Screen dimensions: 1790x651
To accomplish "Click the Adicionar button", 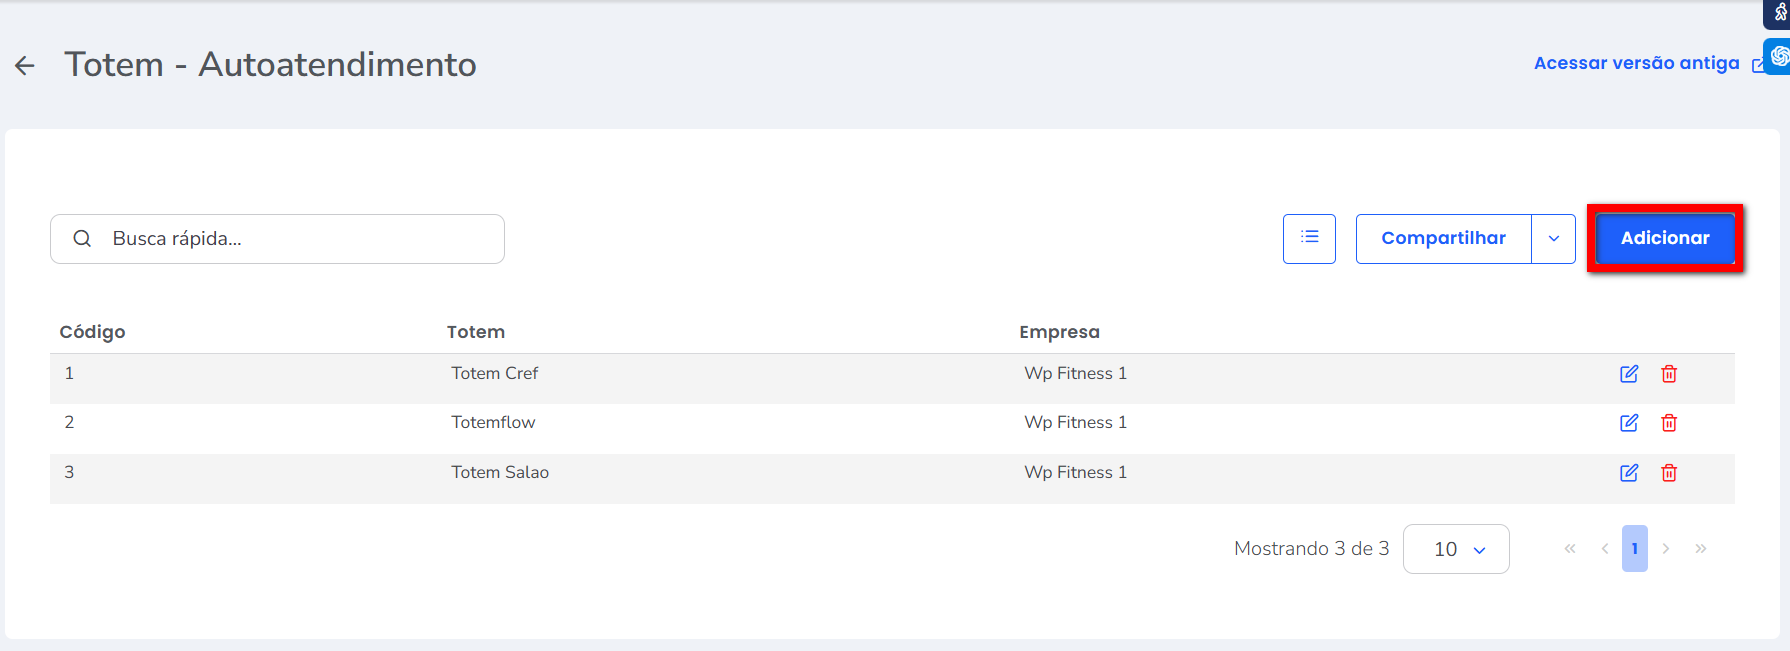I will 1665,238.
